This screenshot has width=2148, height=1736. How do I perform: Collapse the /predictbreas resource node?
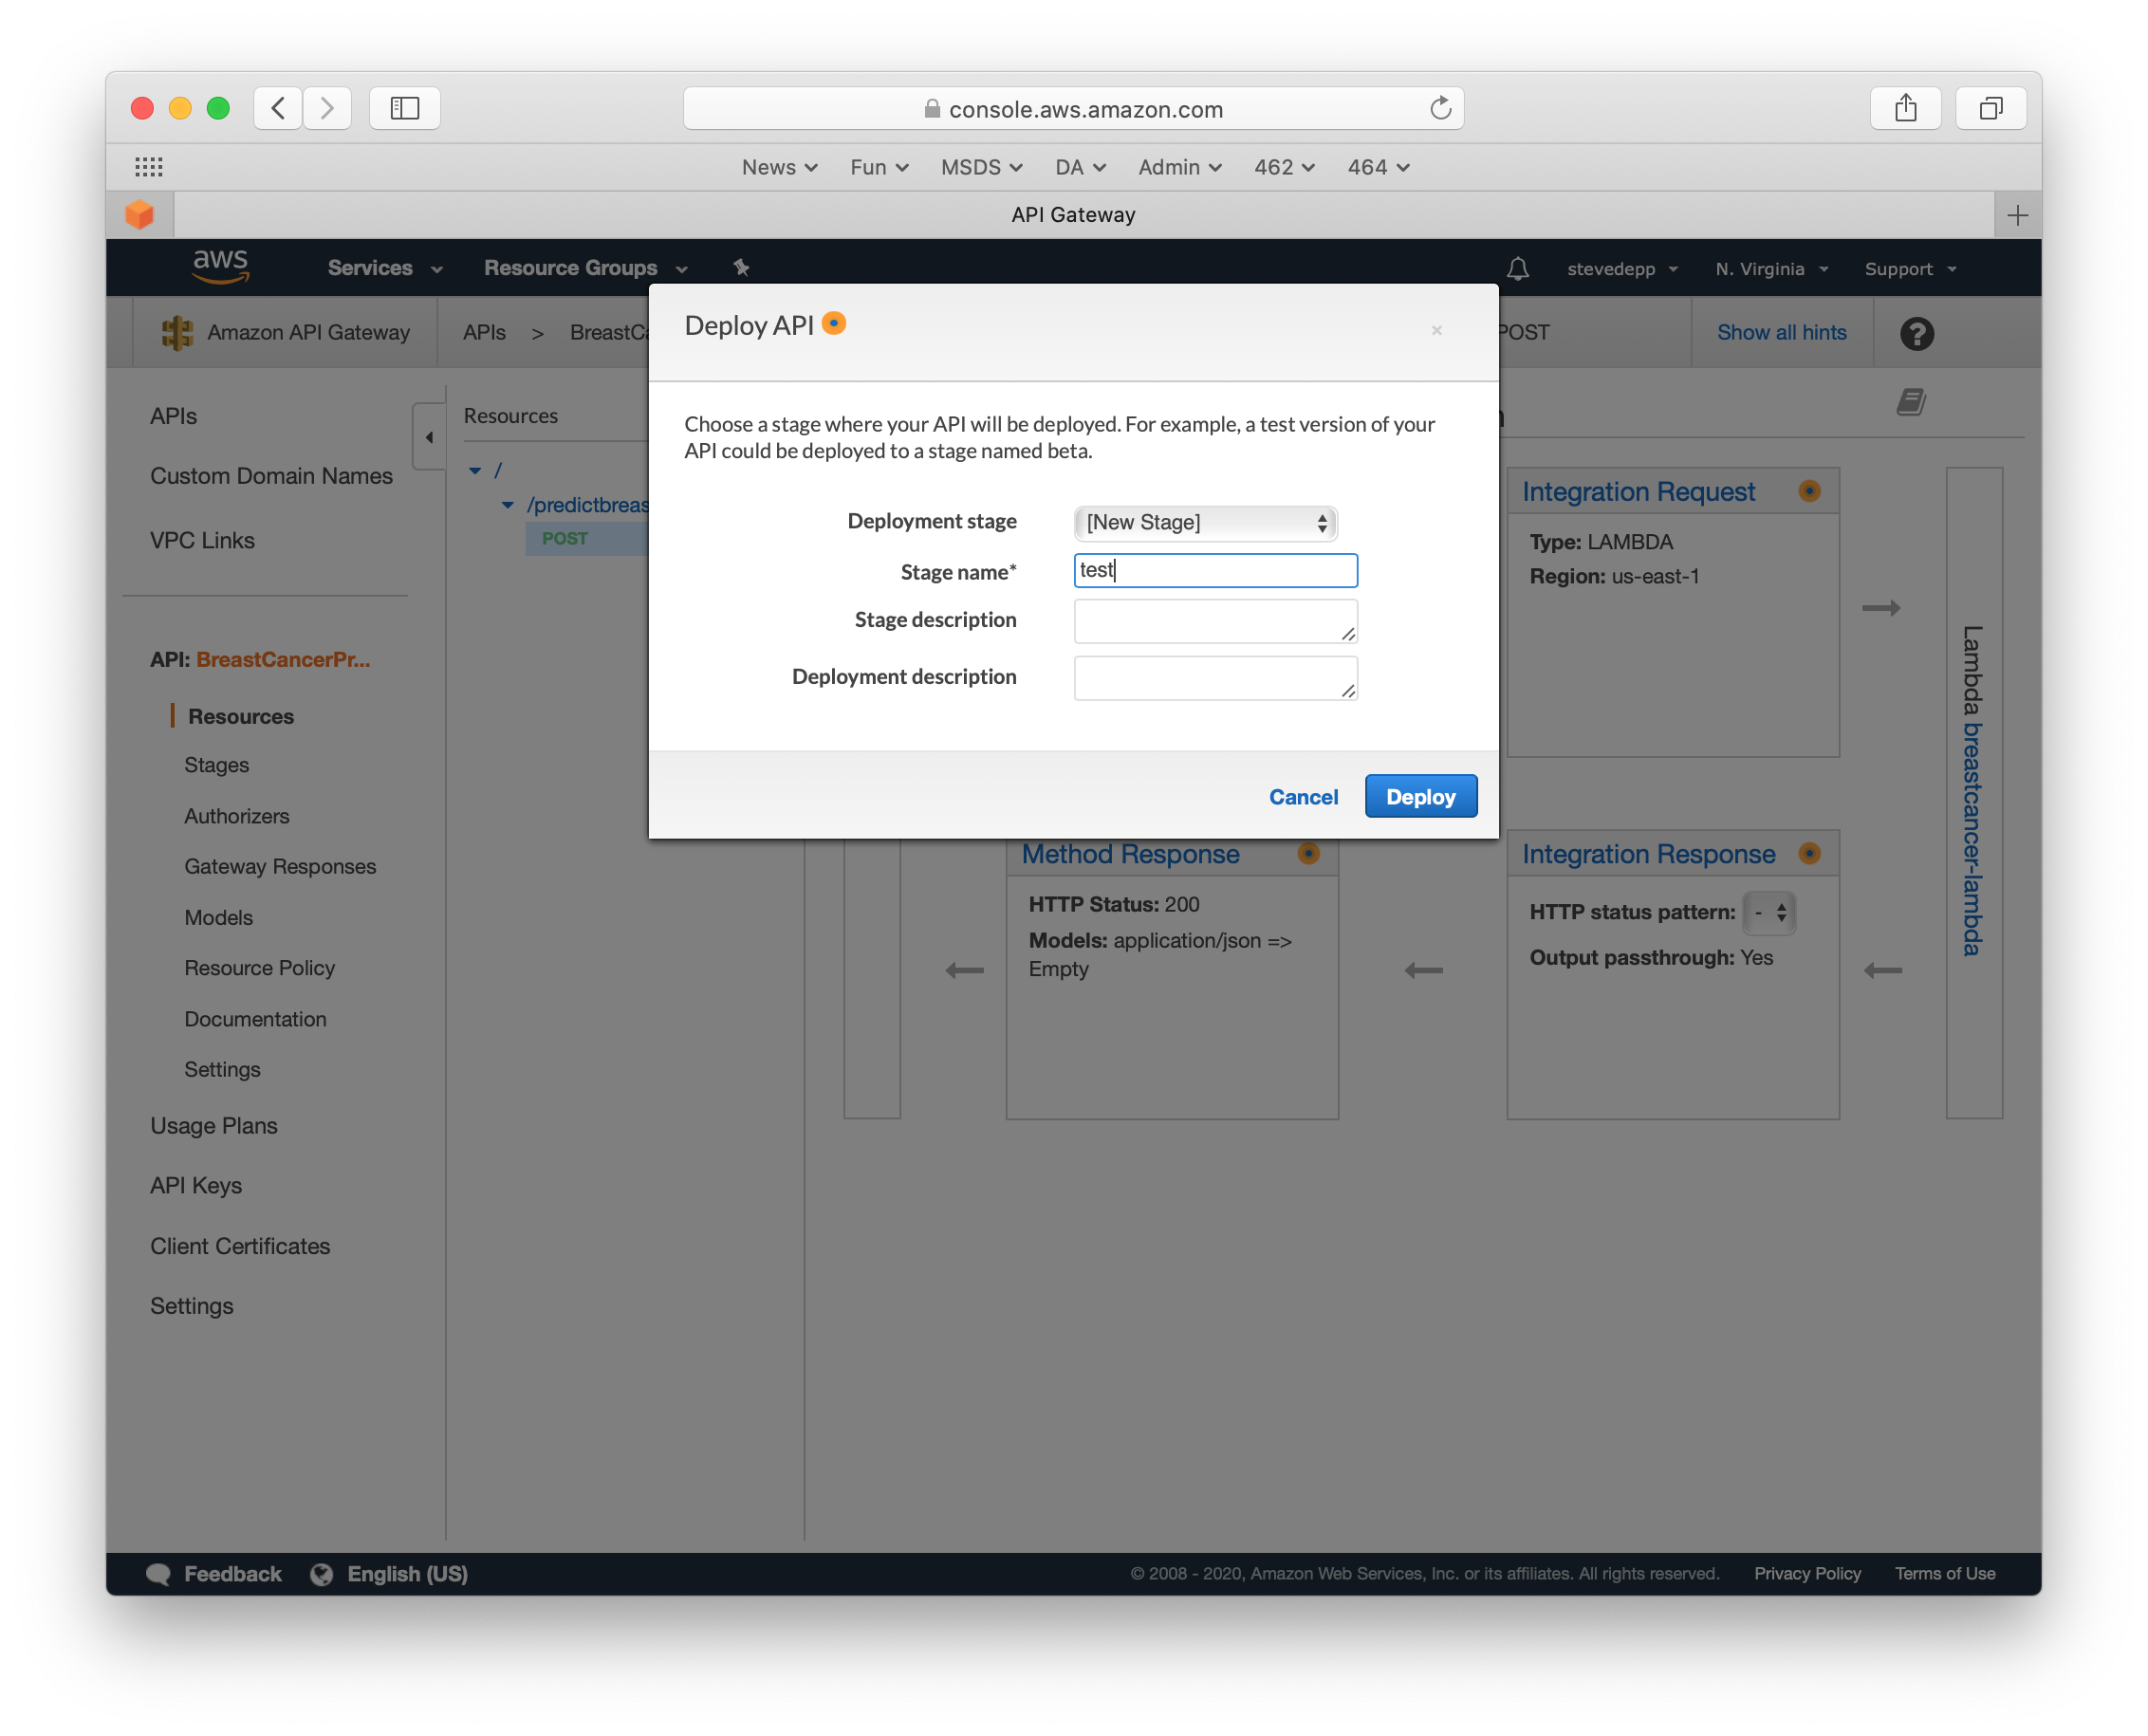(507, 505)
